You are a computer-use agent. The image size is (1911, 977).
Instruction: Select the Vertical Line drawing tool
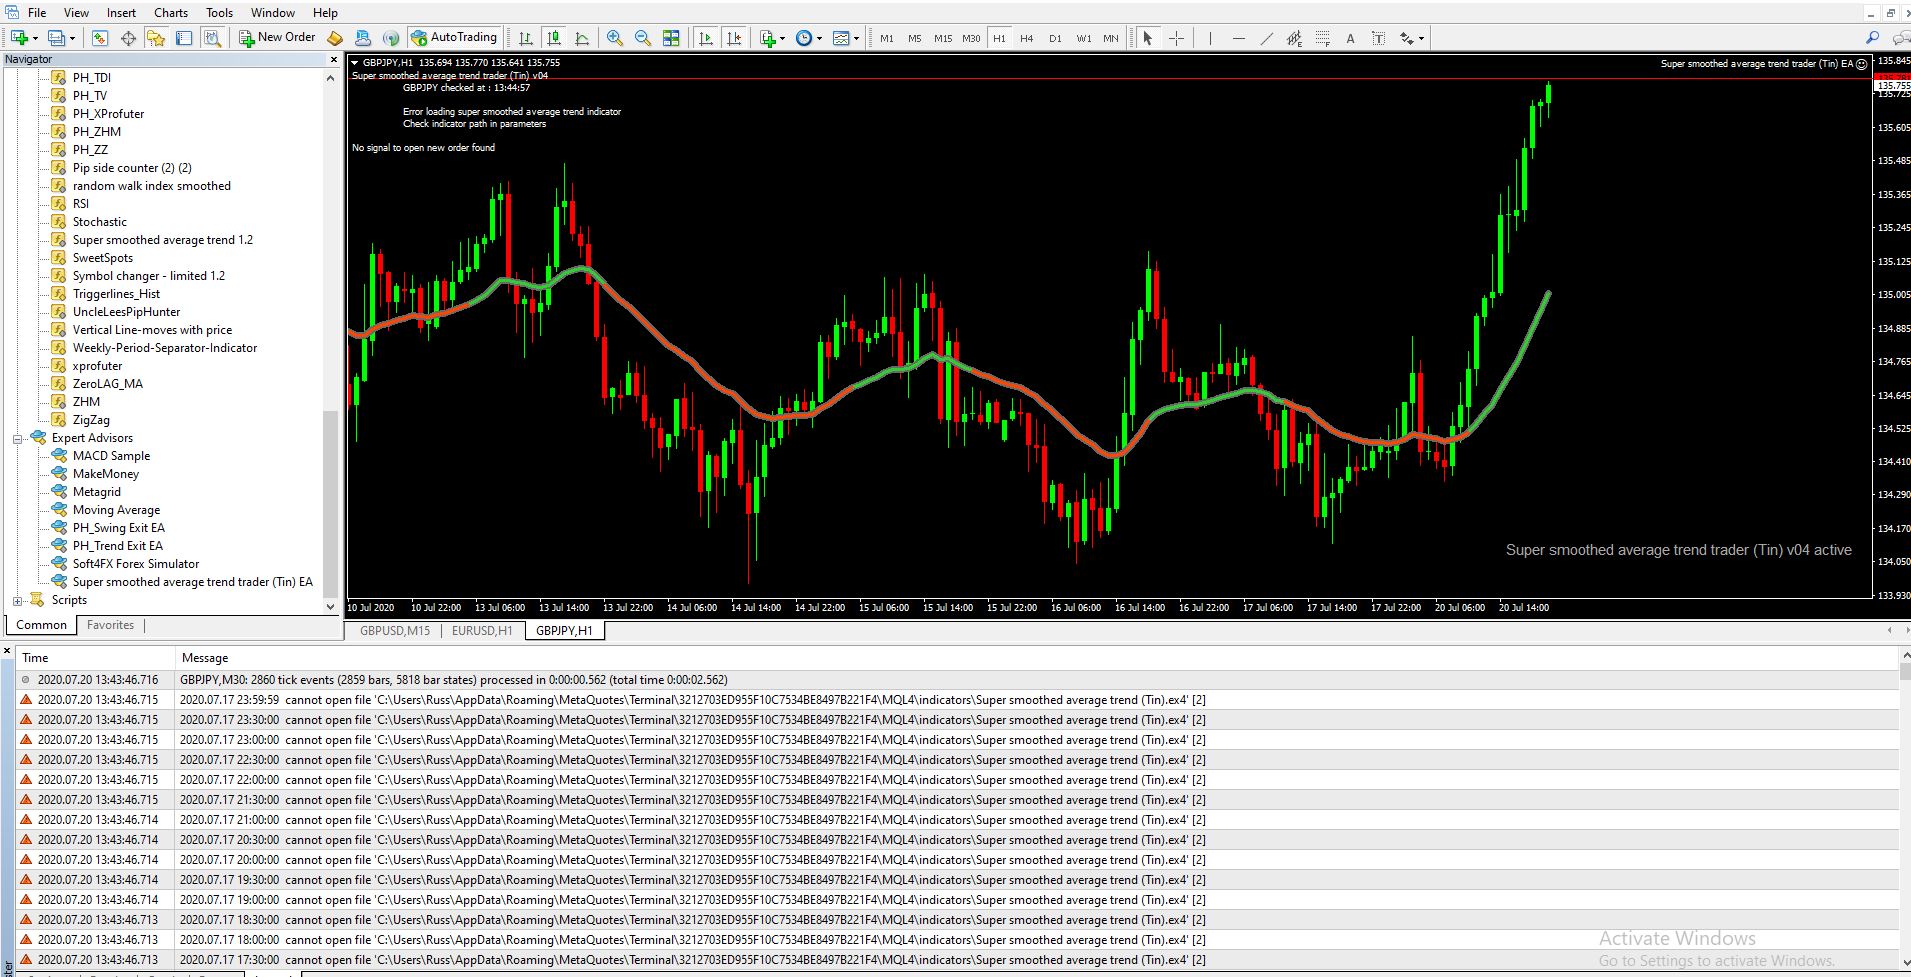click(x=1210, y=38)
